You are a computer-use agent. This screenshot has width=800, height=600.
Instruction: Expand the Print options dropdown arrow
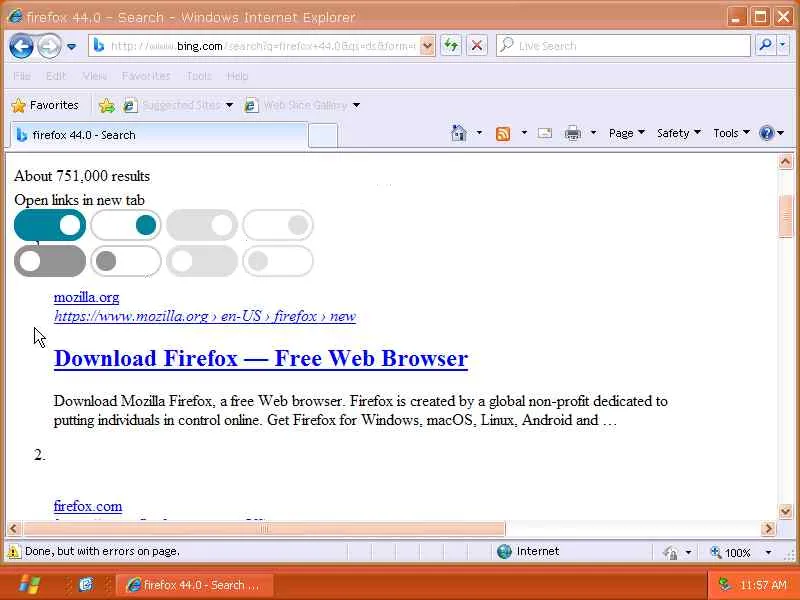[x=593, y=133]
